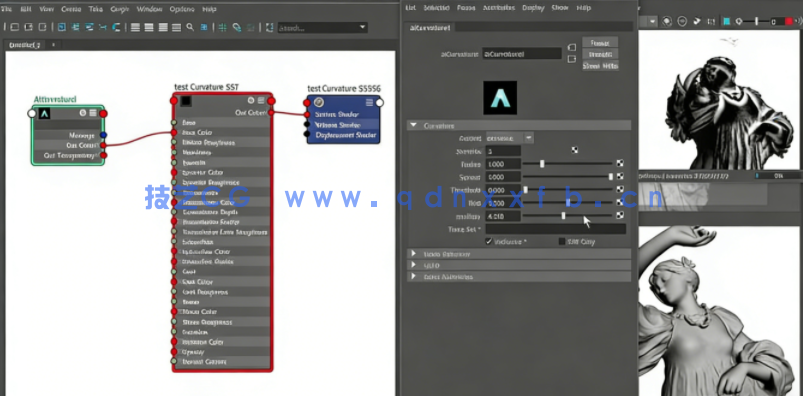The height and width of the screenshot is (396, 803).
Task: Click the magnifier search icon in Hypershade toolbar
Action: [190, 27]
